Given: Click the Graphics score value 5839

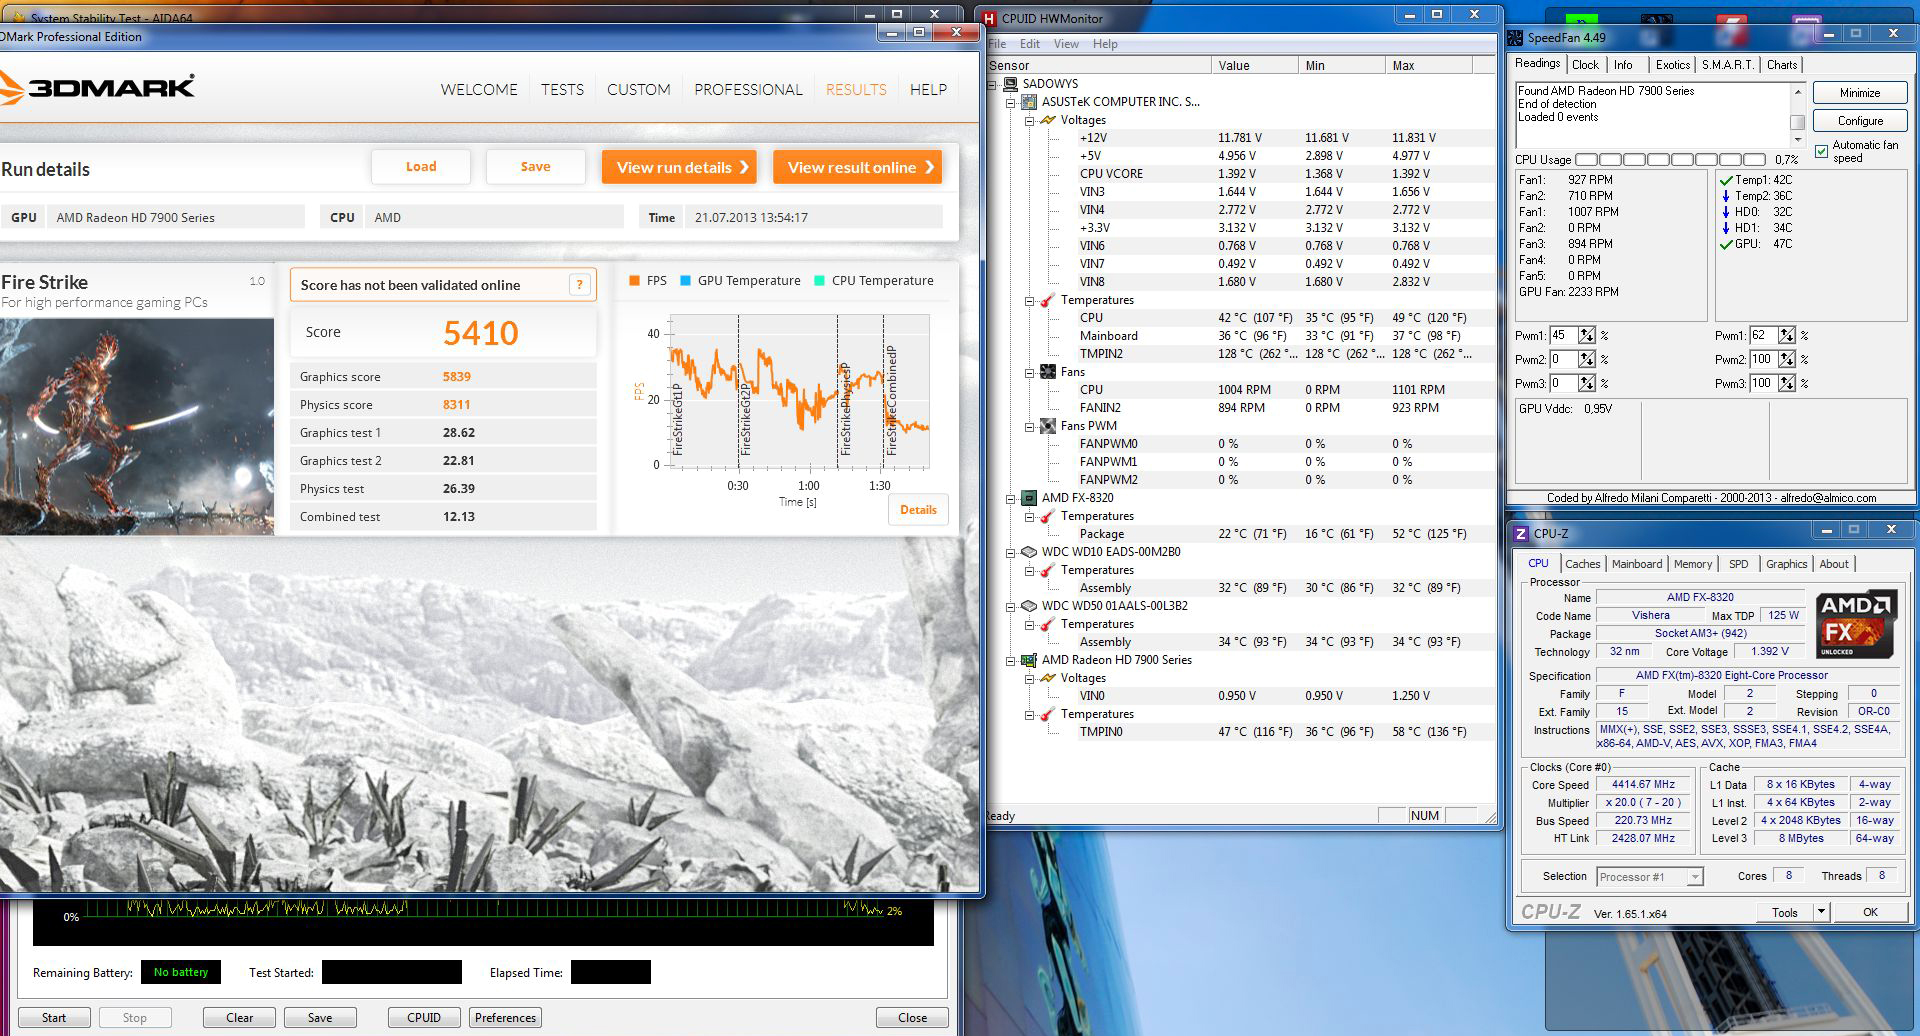Looking at the screenshot, I should click(x=456, y=377).
